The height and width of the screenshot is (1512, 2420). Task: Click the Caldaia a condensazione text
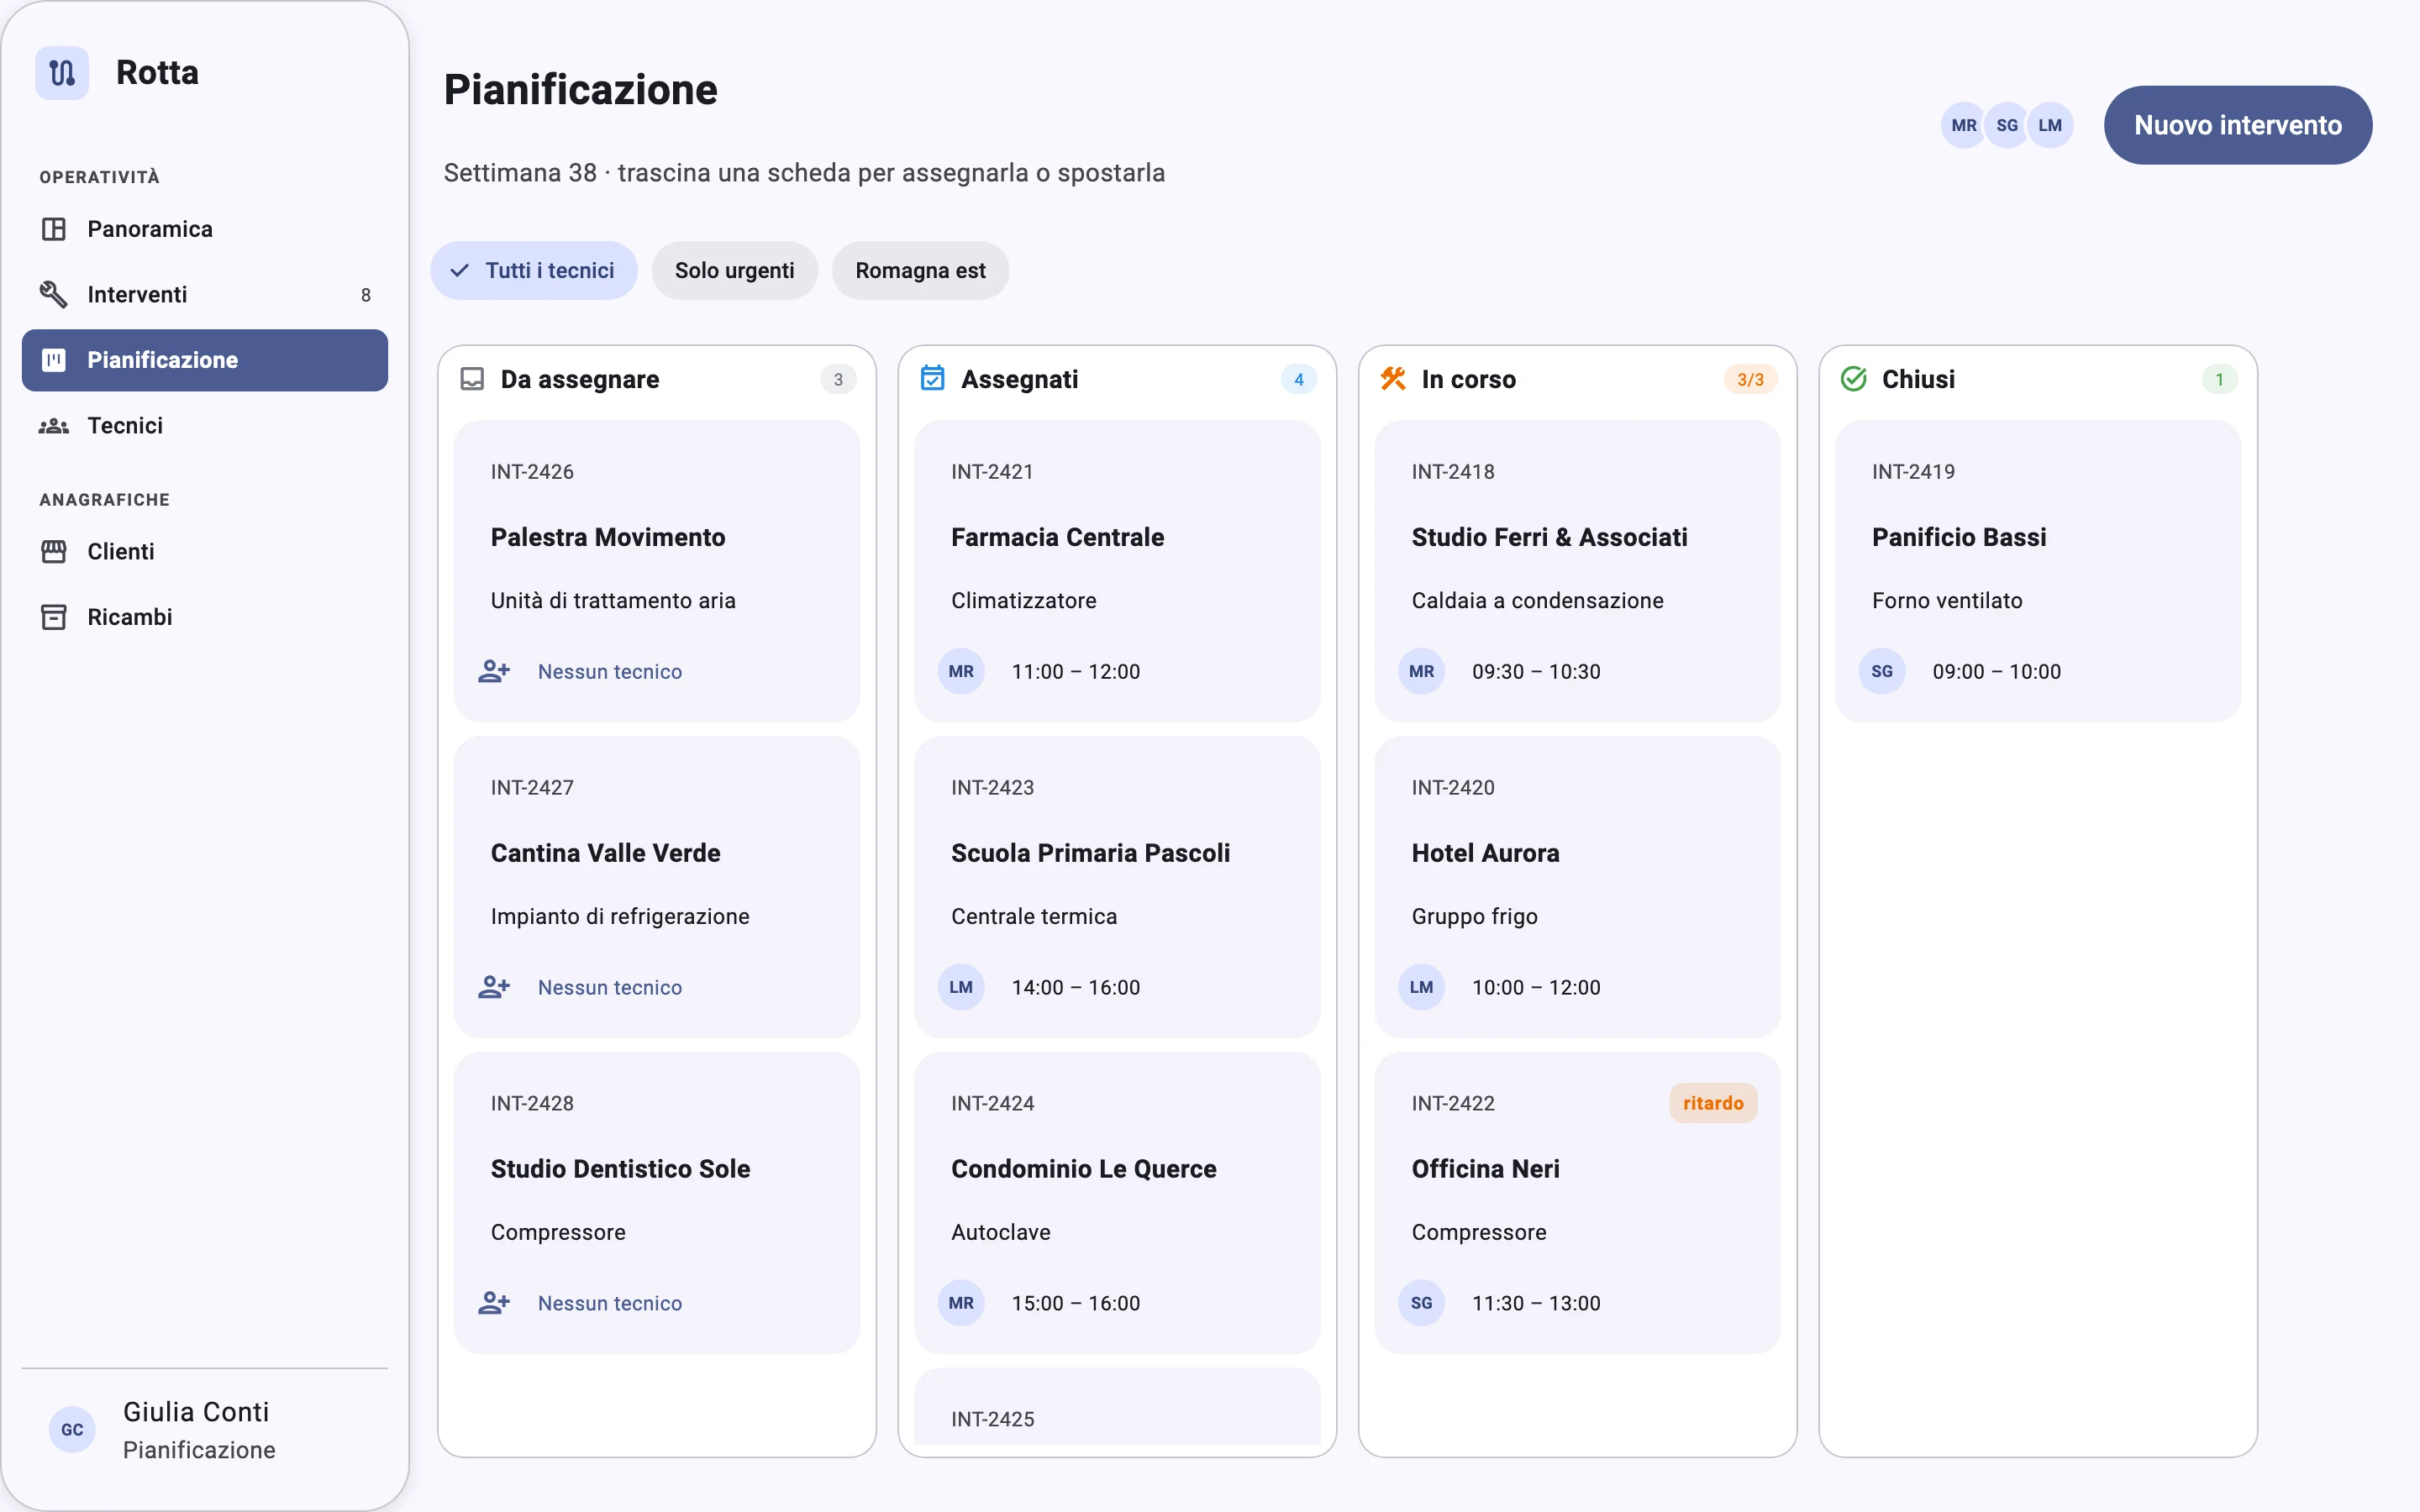coord(1538,601)
